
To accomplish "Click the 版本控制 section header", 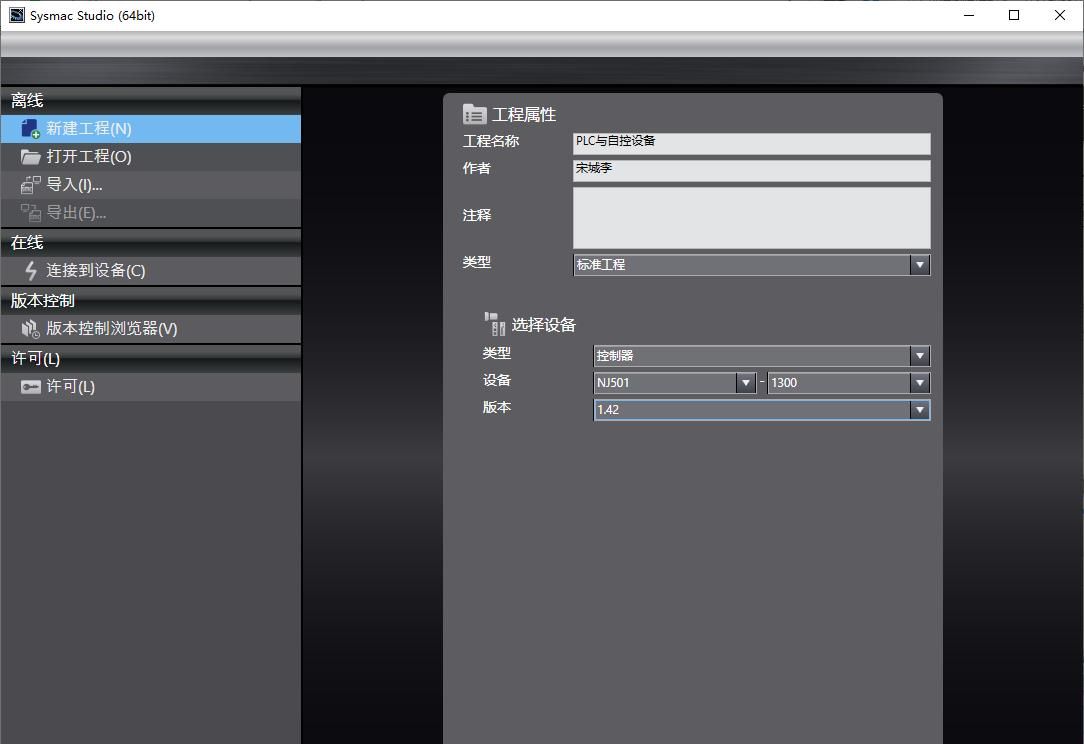I will click(151, 301).
